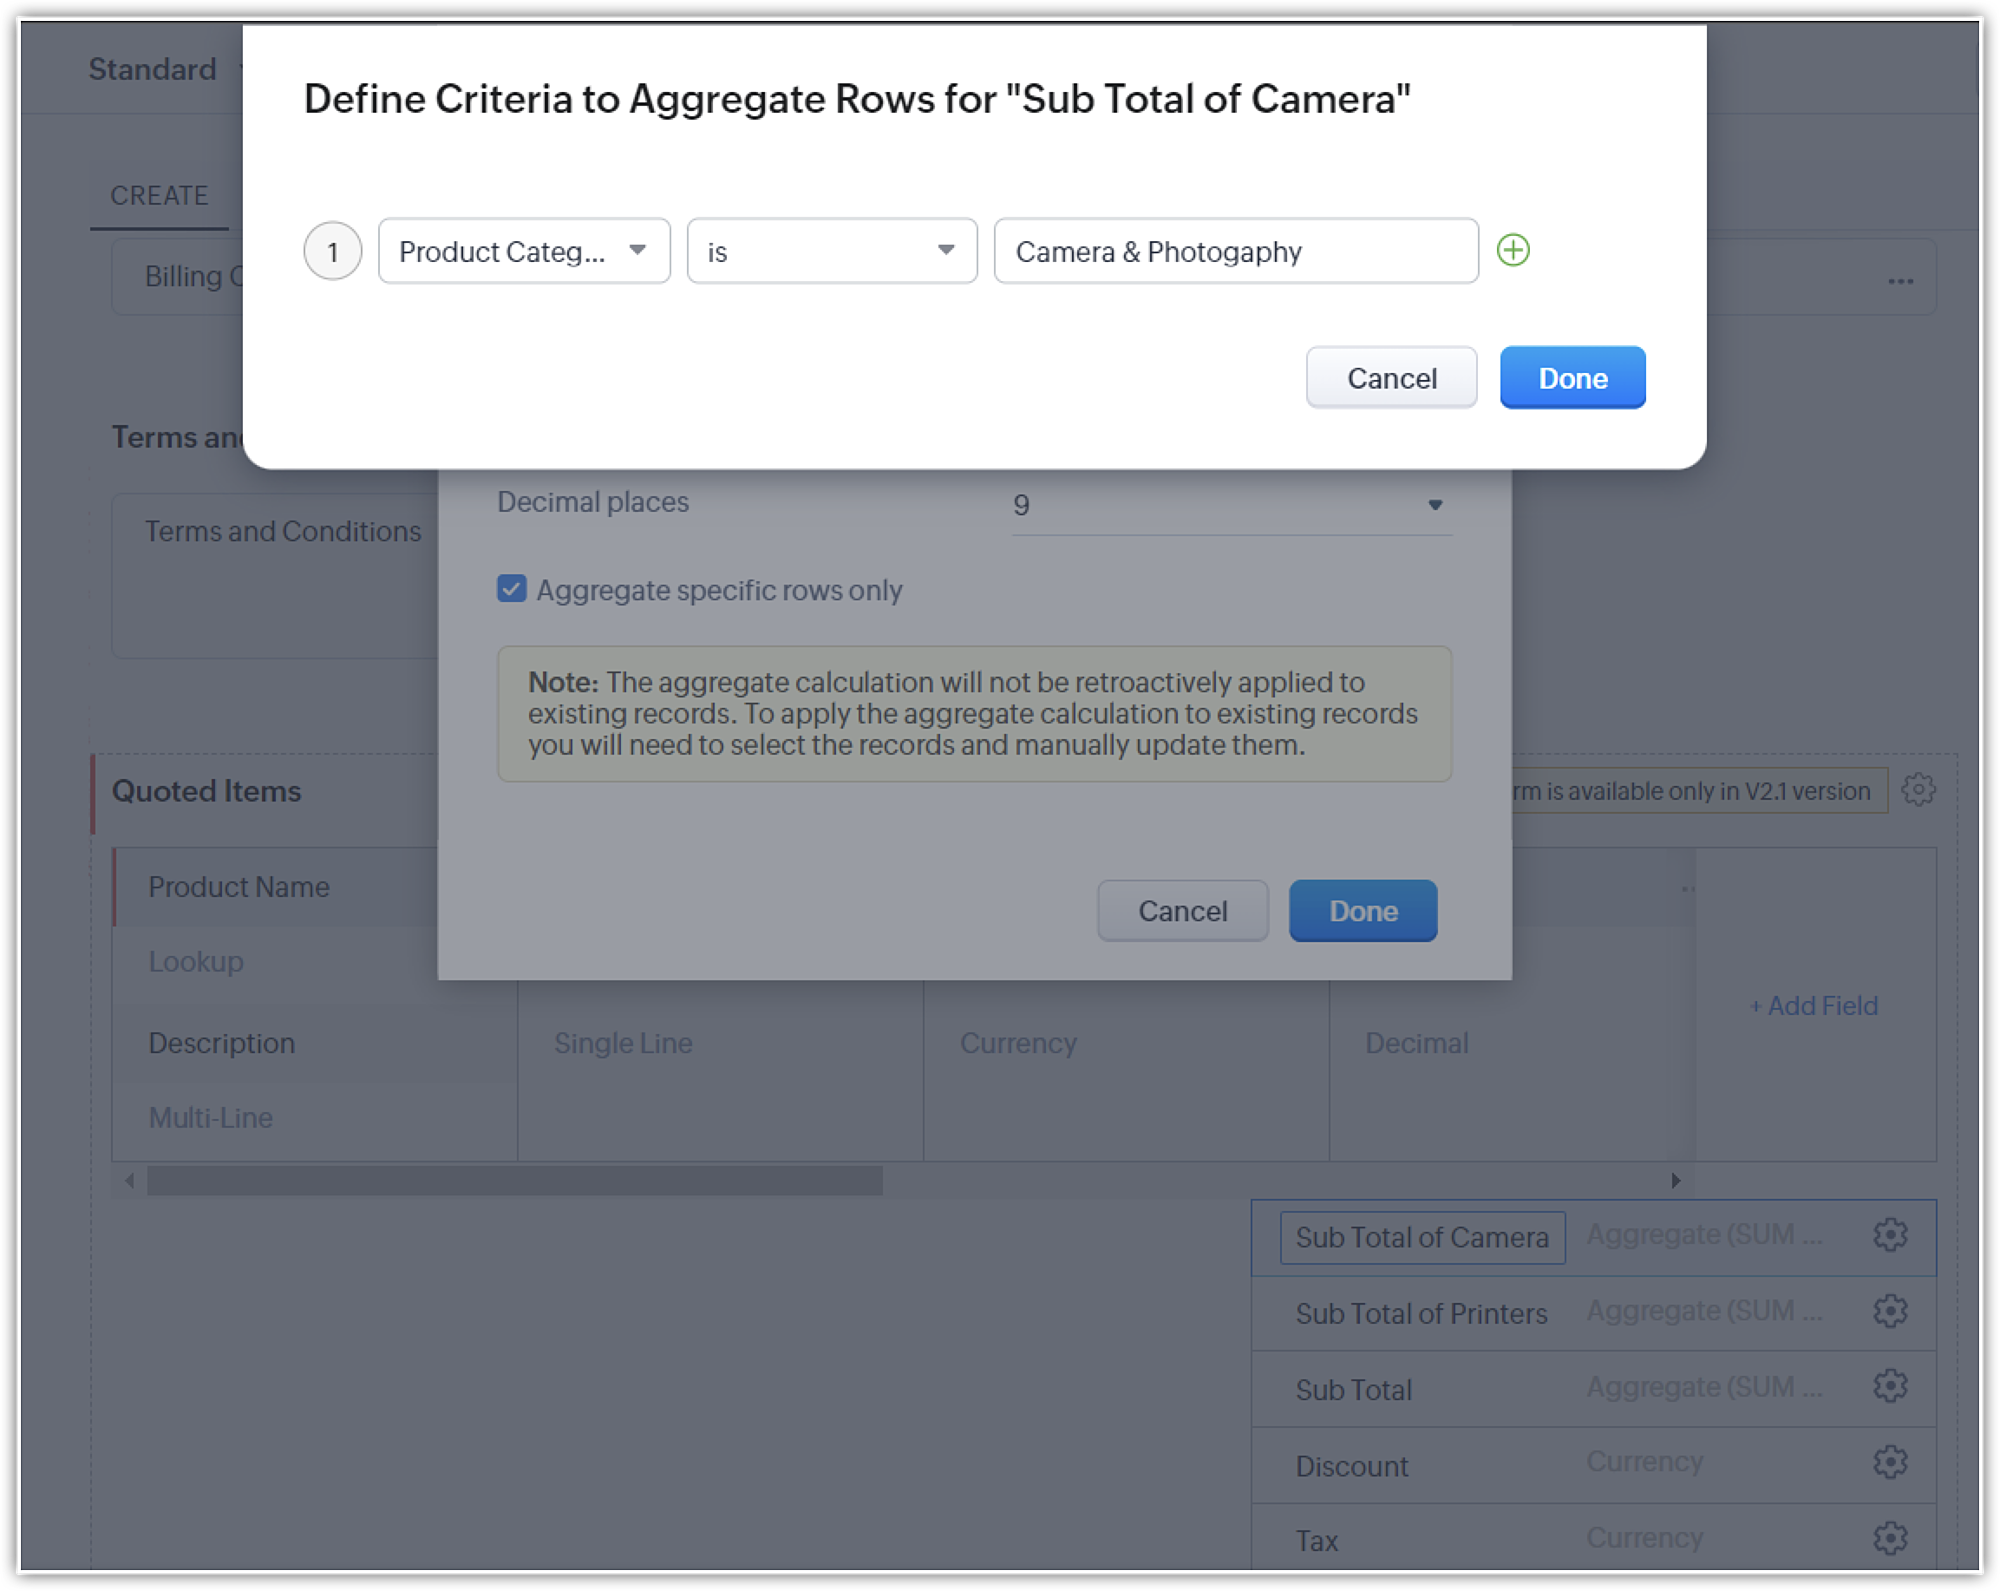Click the green plus add-criteria icon
The width and height of the screenshot is (2000, 1591).
coord(1513,250)
